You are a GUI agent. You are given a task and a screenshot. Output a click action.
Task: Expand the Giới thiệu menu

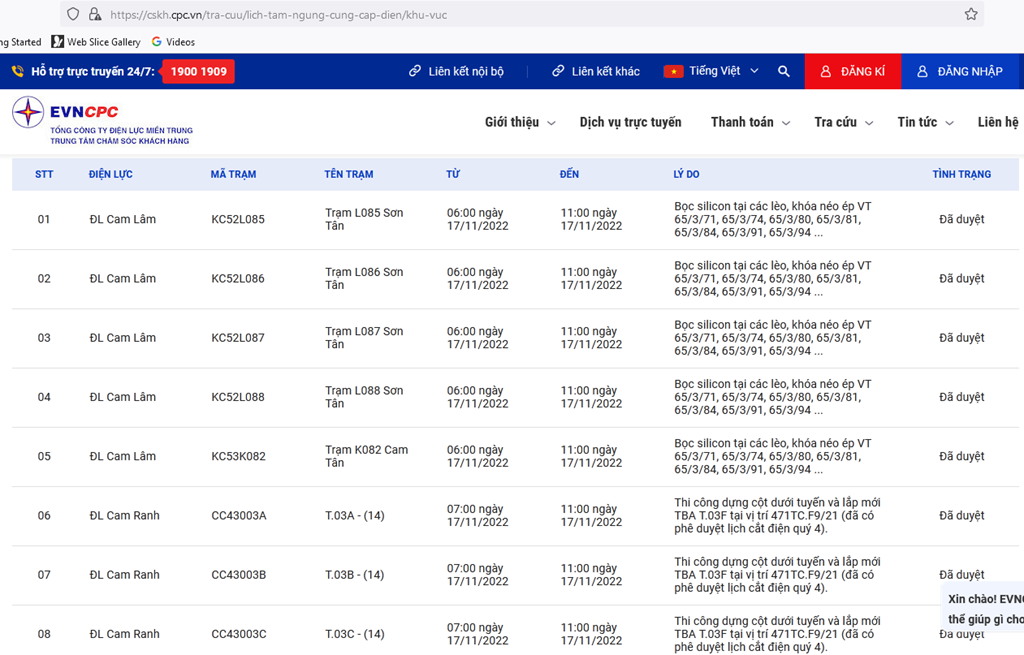click(519, 122)
